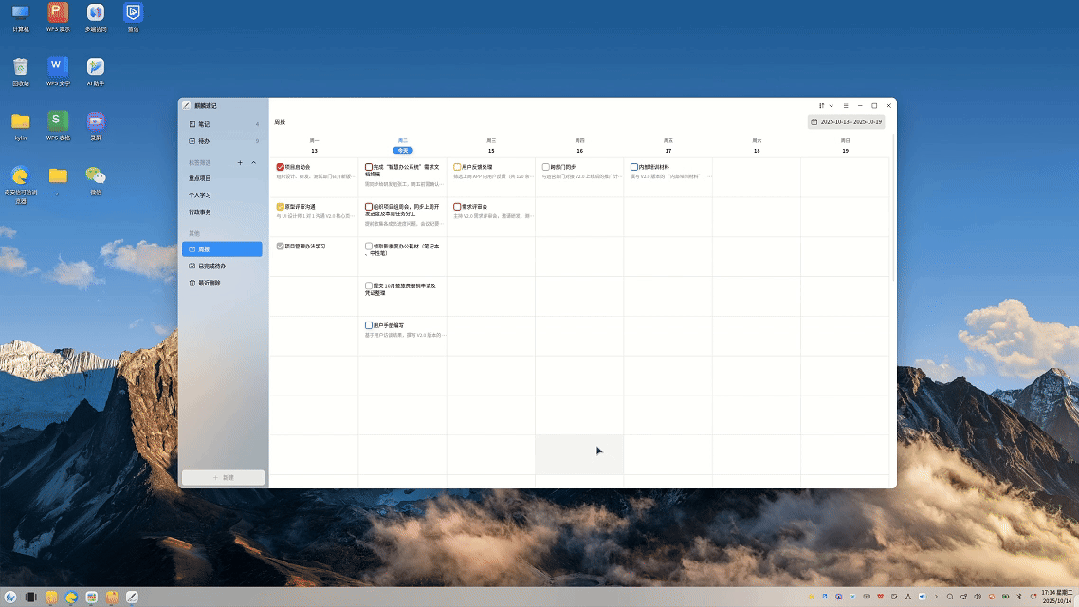Collapse the tag filter section chevron
Screen dimensions: 1079x607
pyautogui.click(x=254, y=162)
